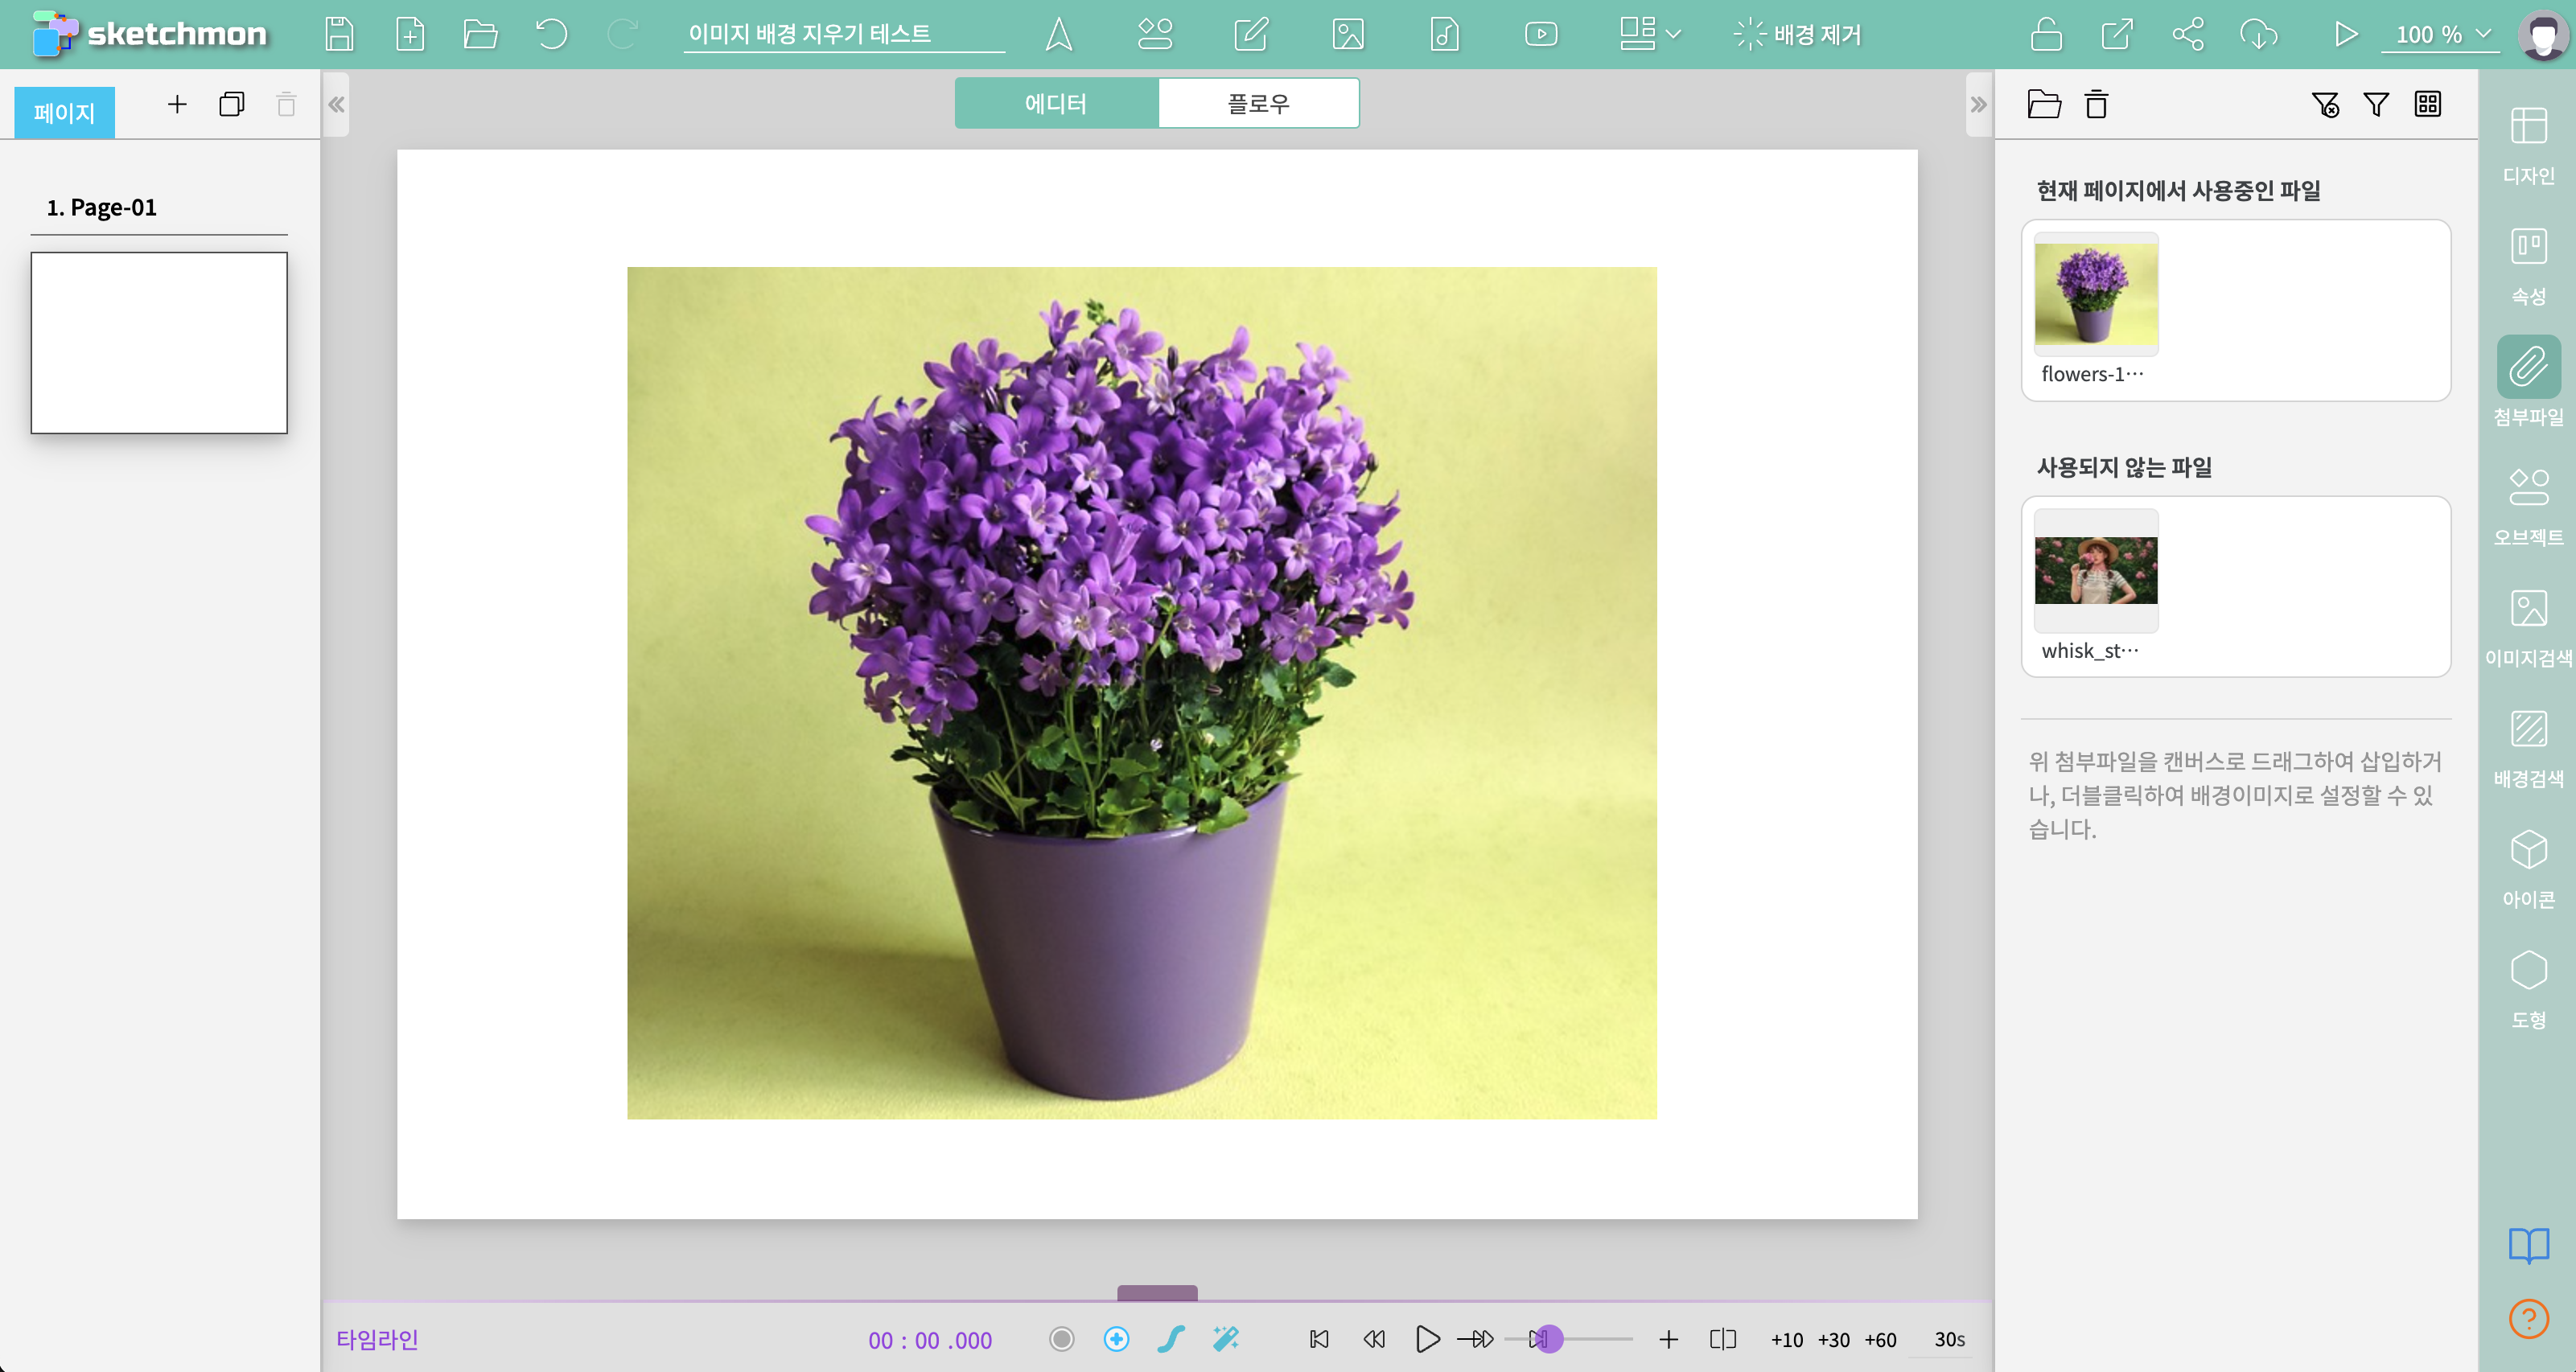Toggle the timeline record button

click(1061, 1338)
